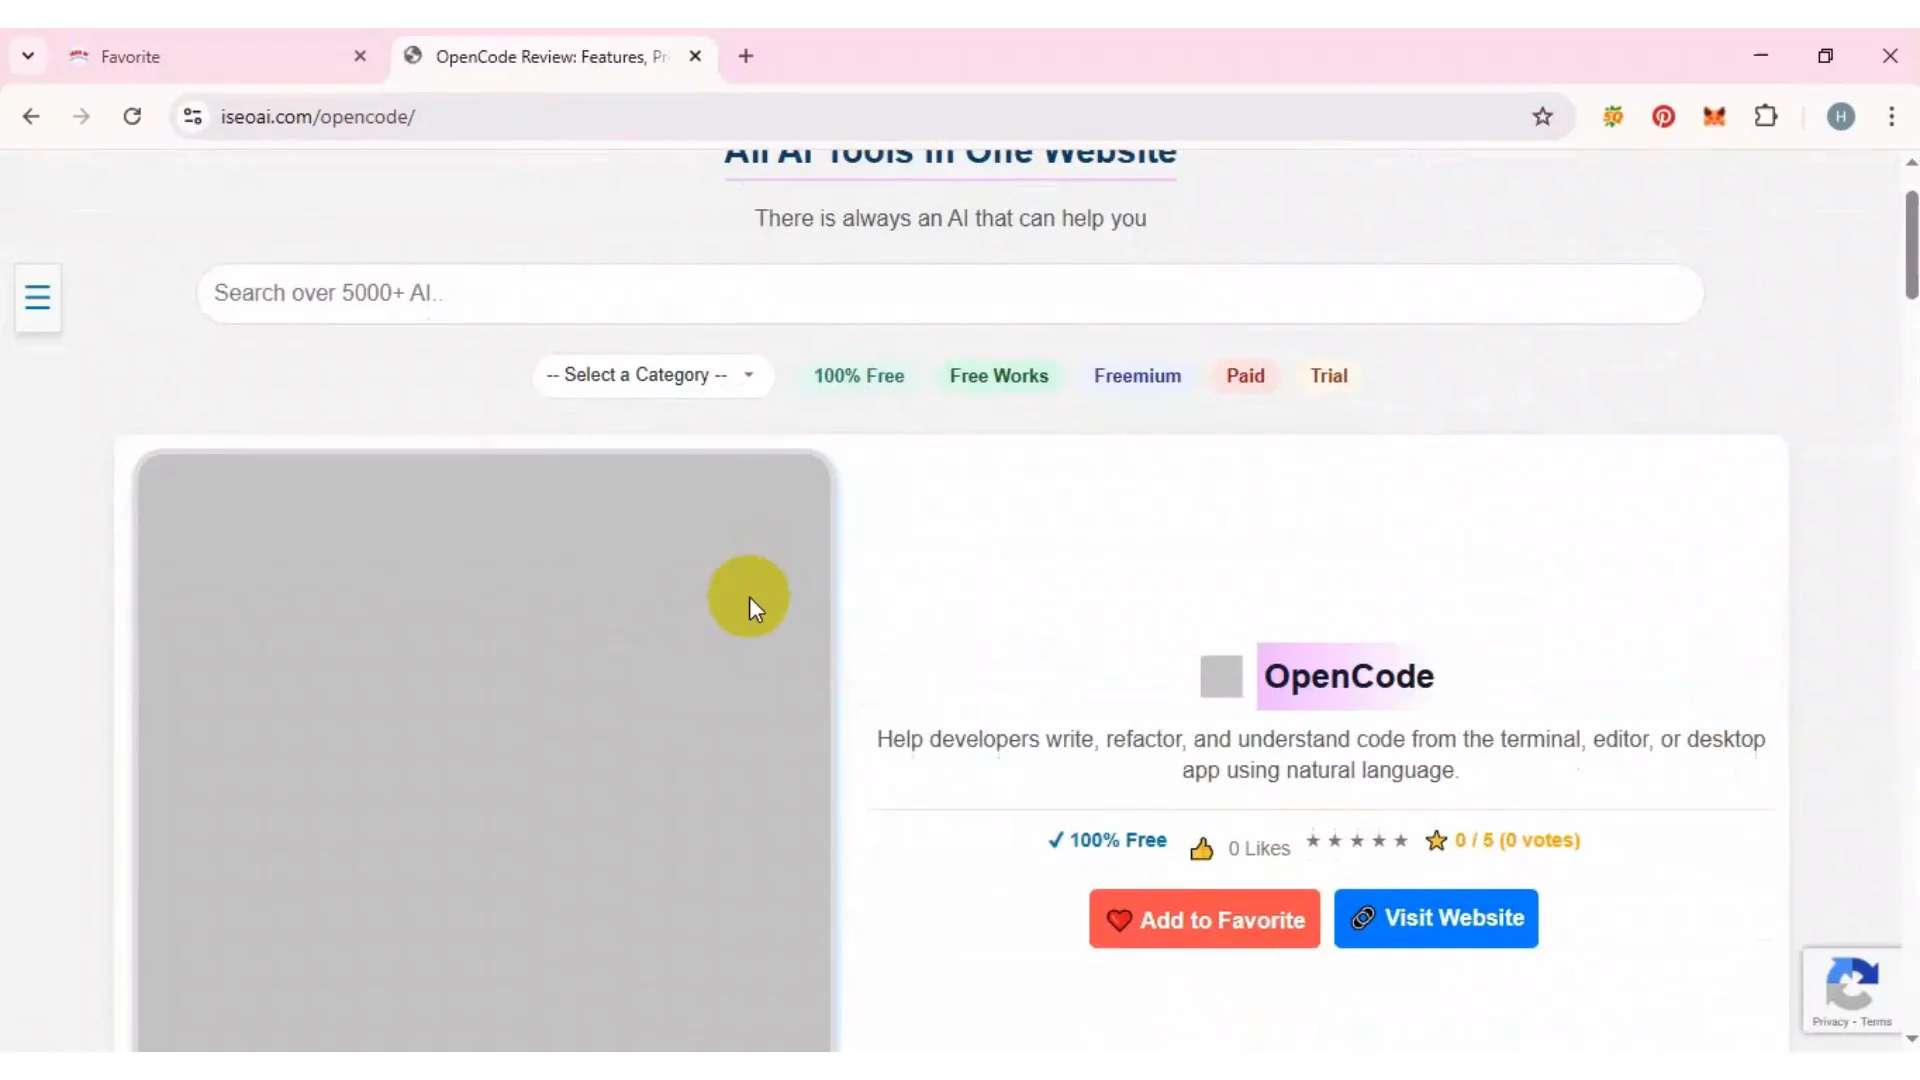Open the MetaMask extension
The width and height of the screenshot is (1920, 1080).
(x=1714, y=116)
